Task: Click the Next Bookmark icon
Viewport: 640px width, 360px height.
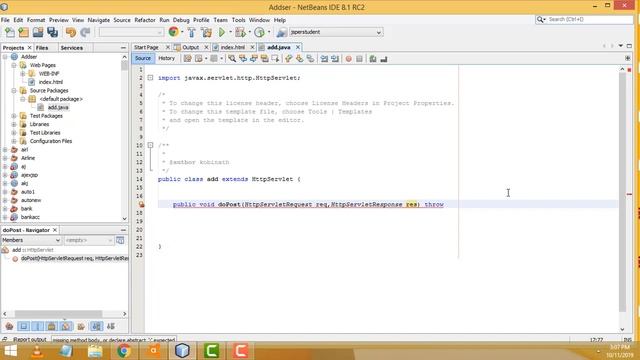Action: pos(300,59)
